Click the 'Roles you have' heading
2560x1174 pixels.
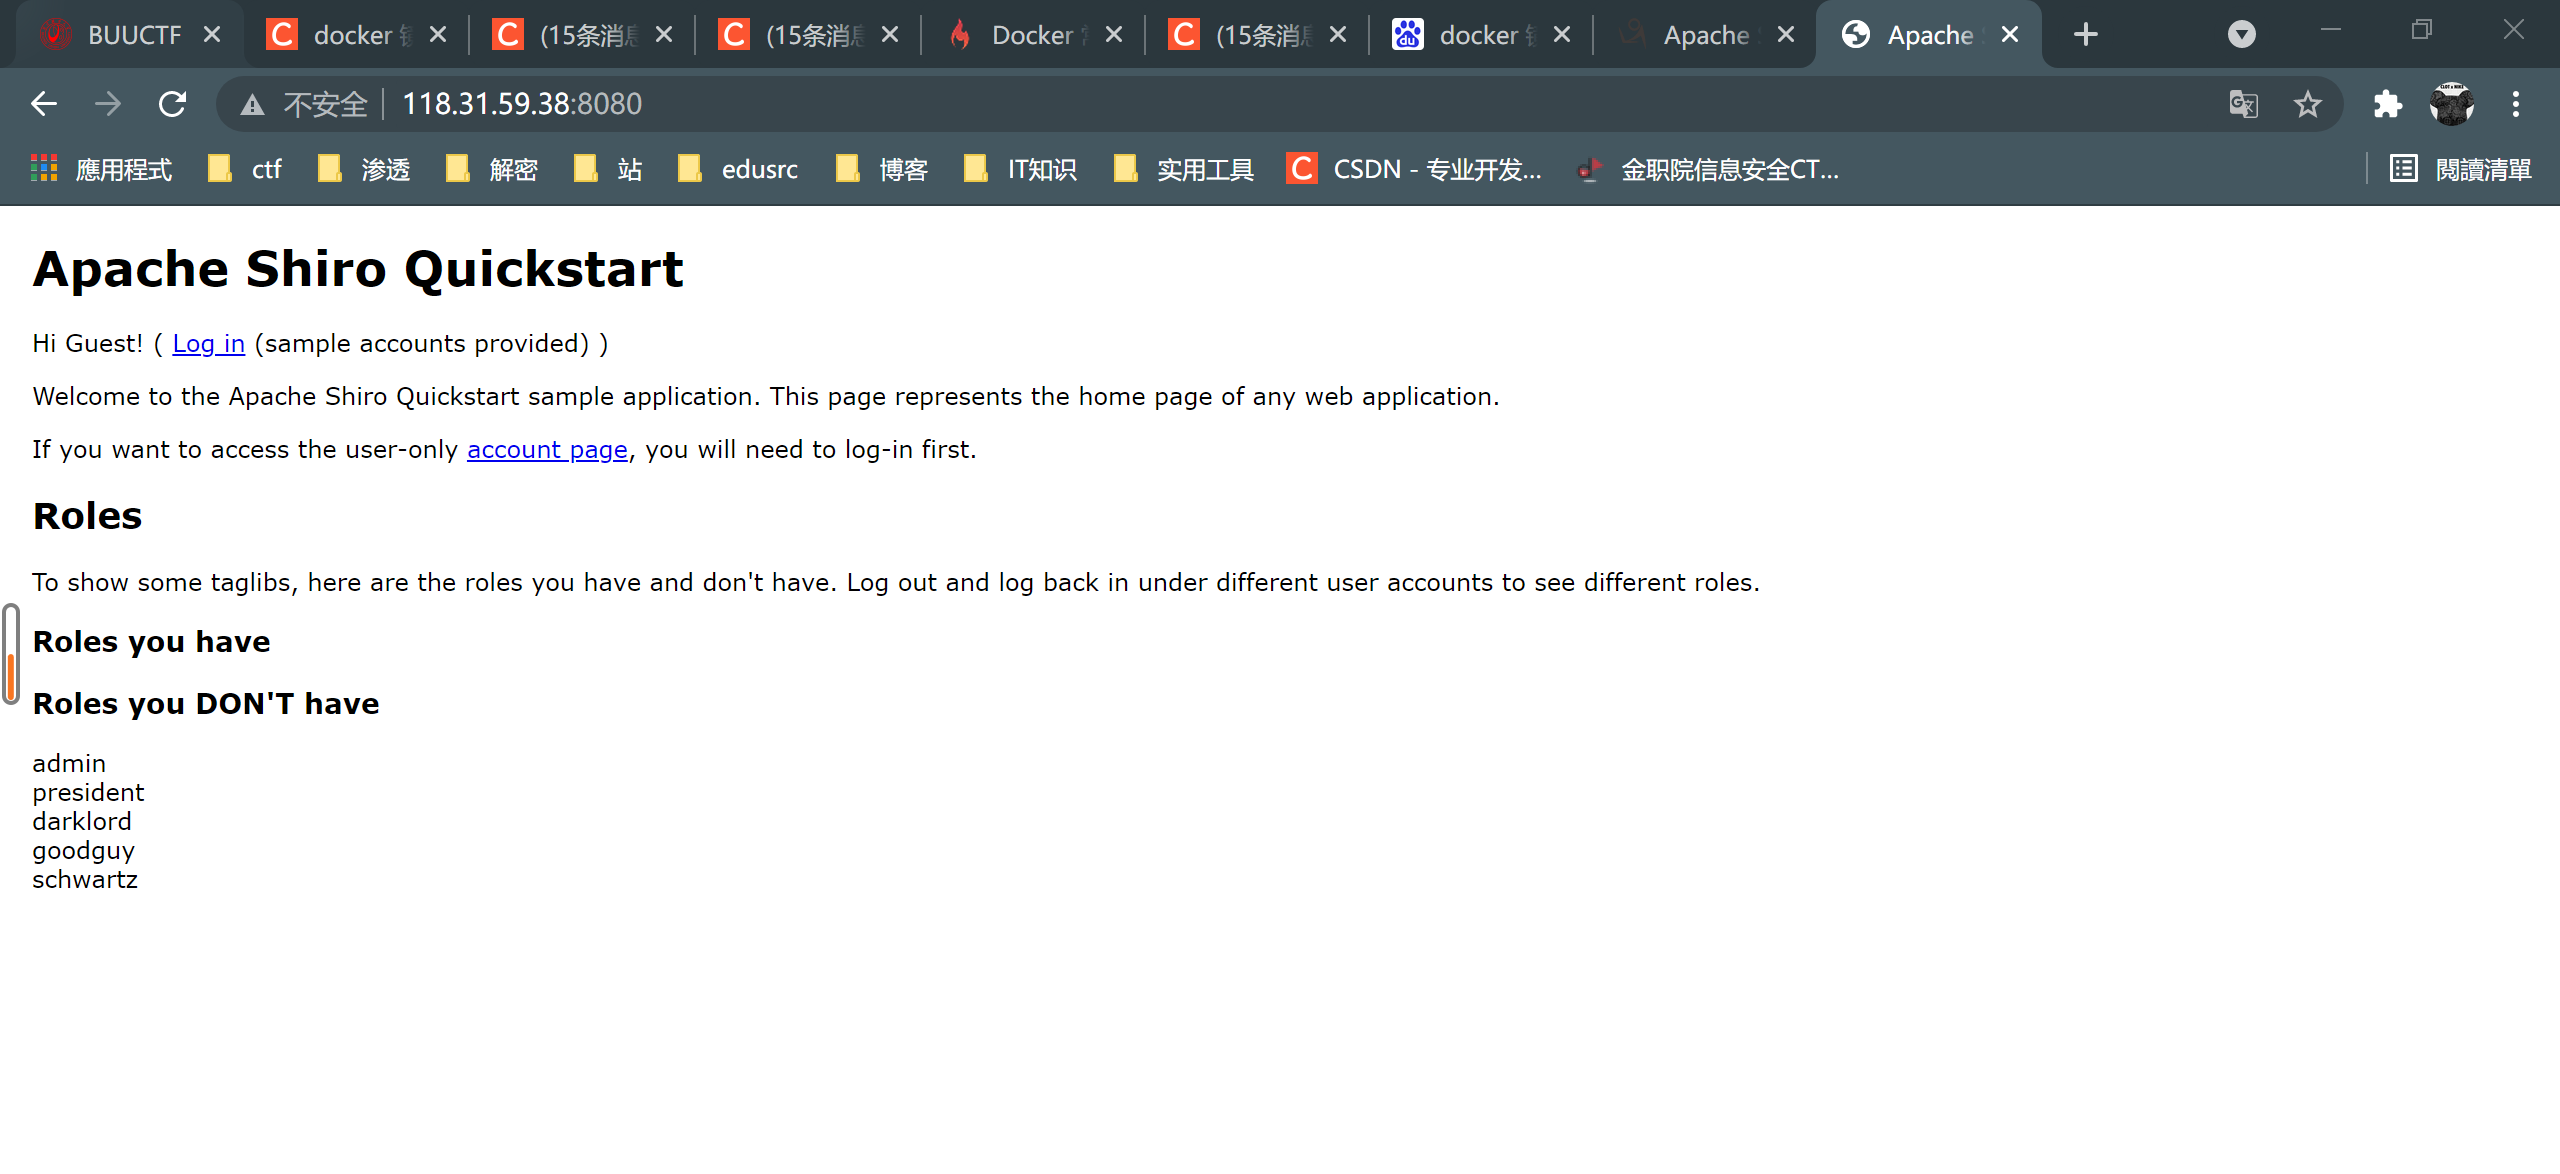coord(152,642)
